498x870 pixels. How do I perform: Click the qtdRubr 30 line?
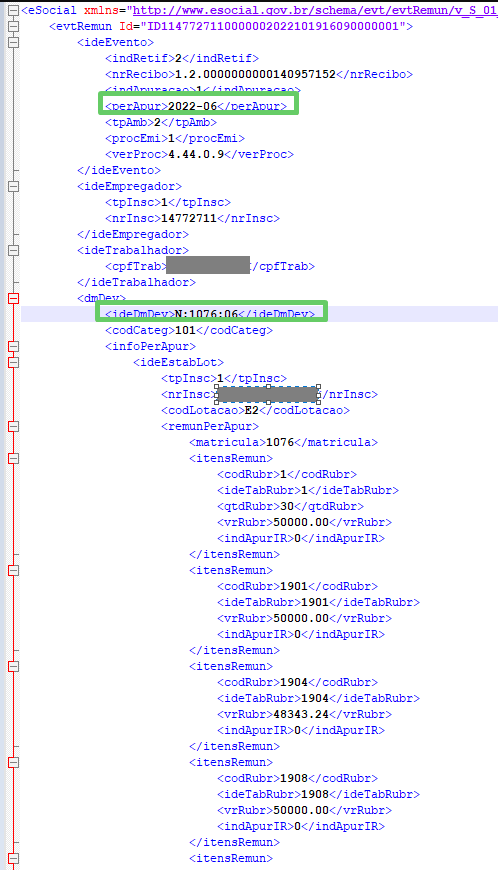(291, 507)
